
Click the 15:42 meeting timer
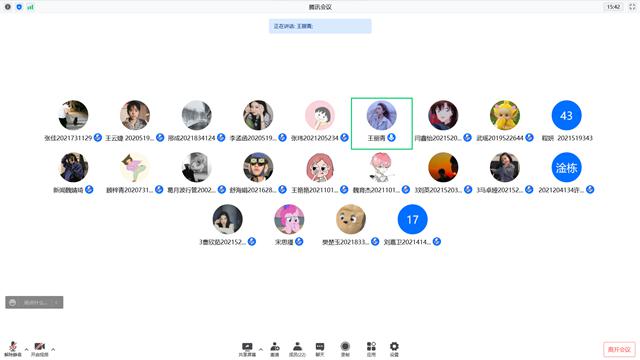point(613,7)
